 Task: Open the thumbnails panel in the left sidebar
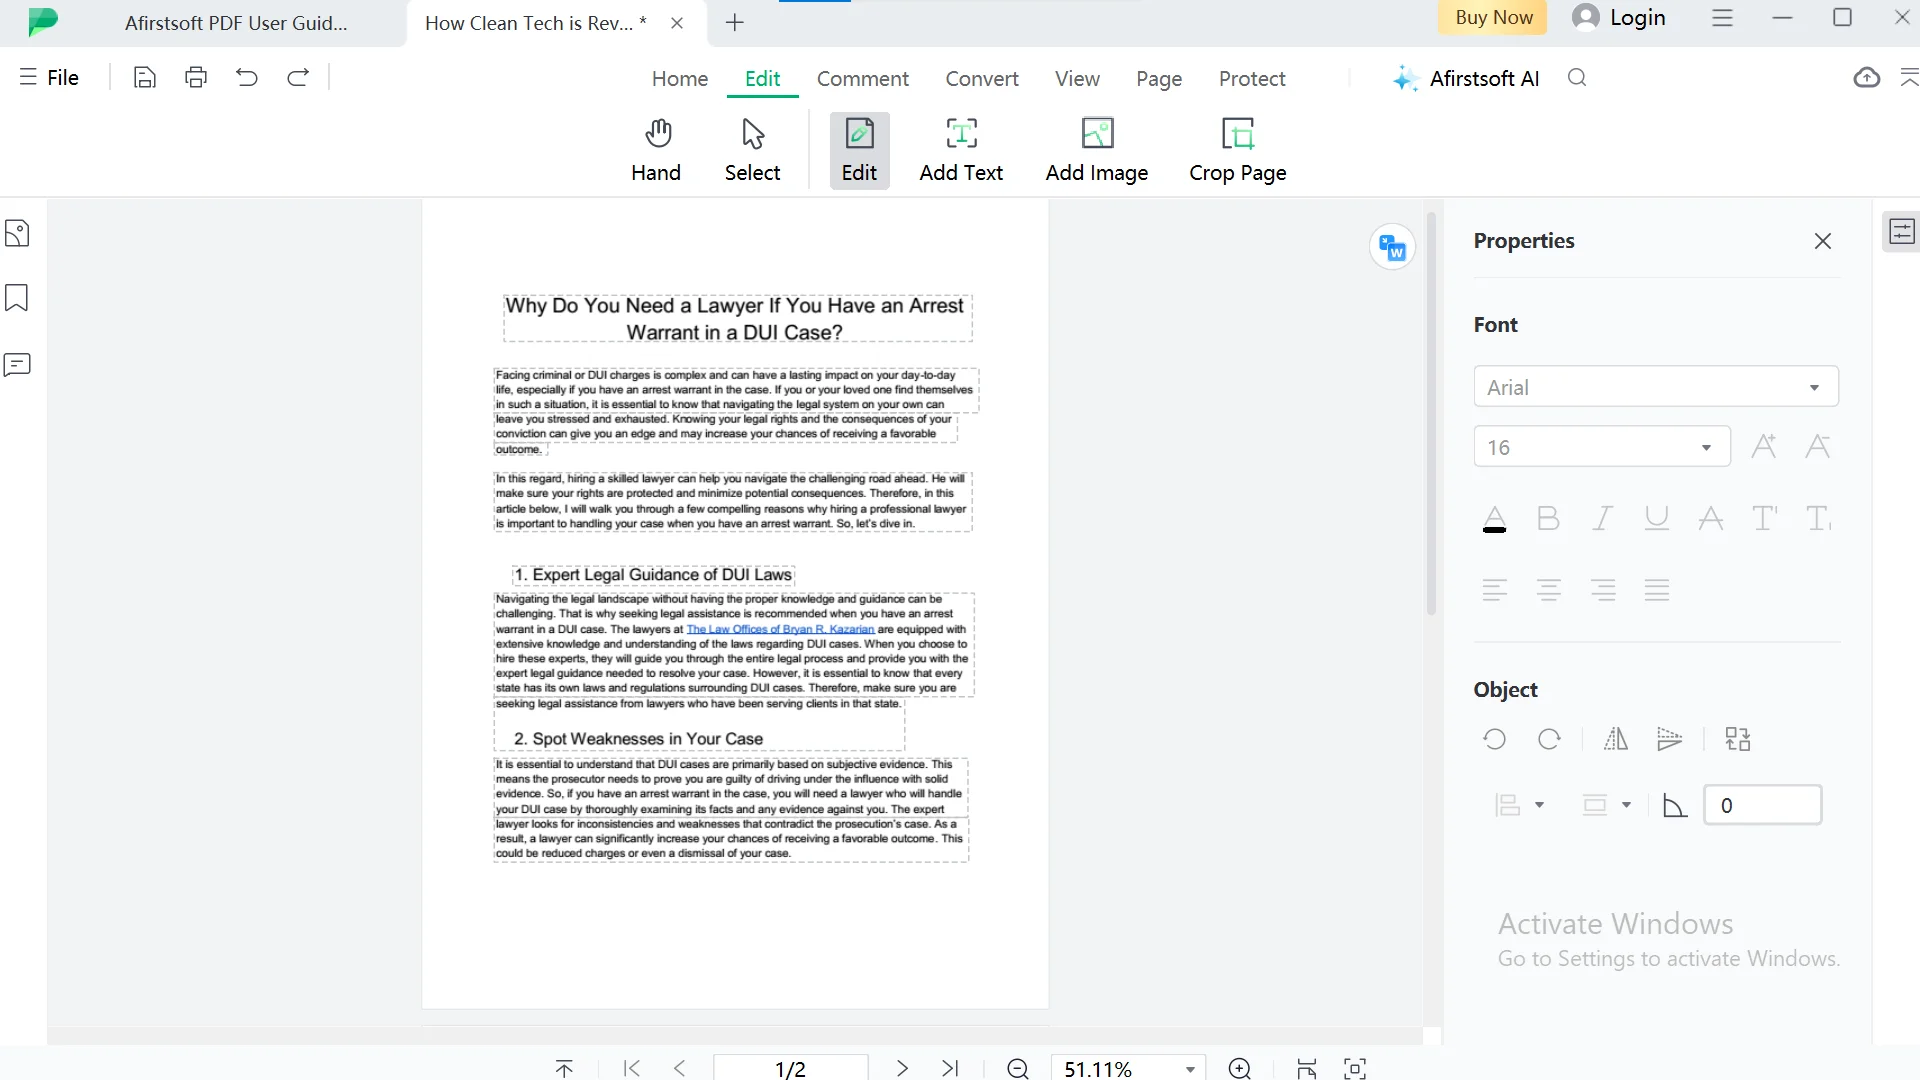(x=17, y=233)
